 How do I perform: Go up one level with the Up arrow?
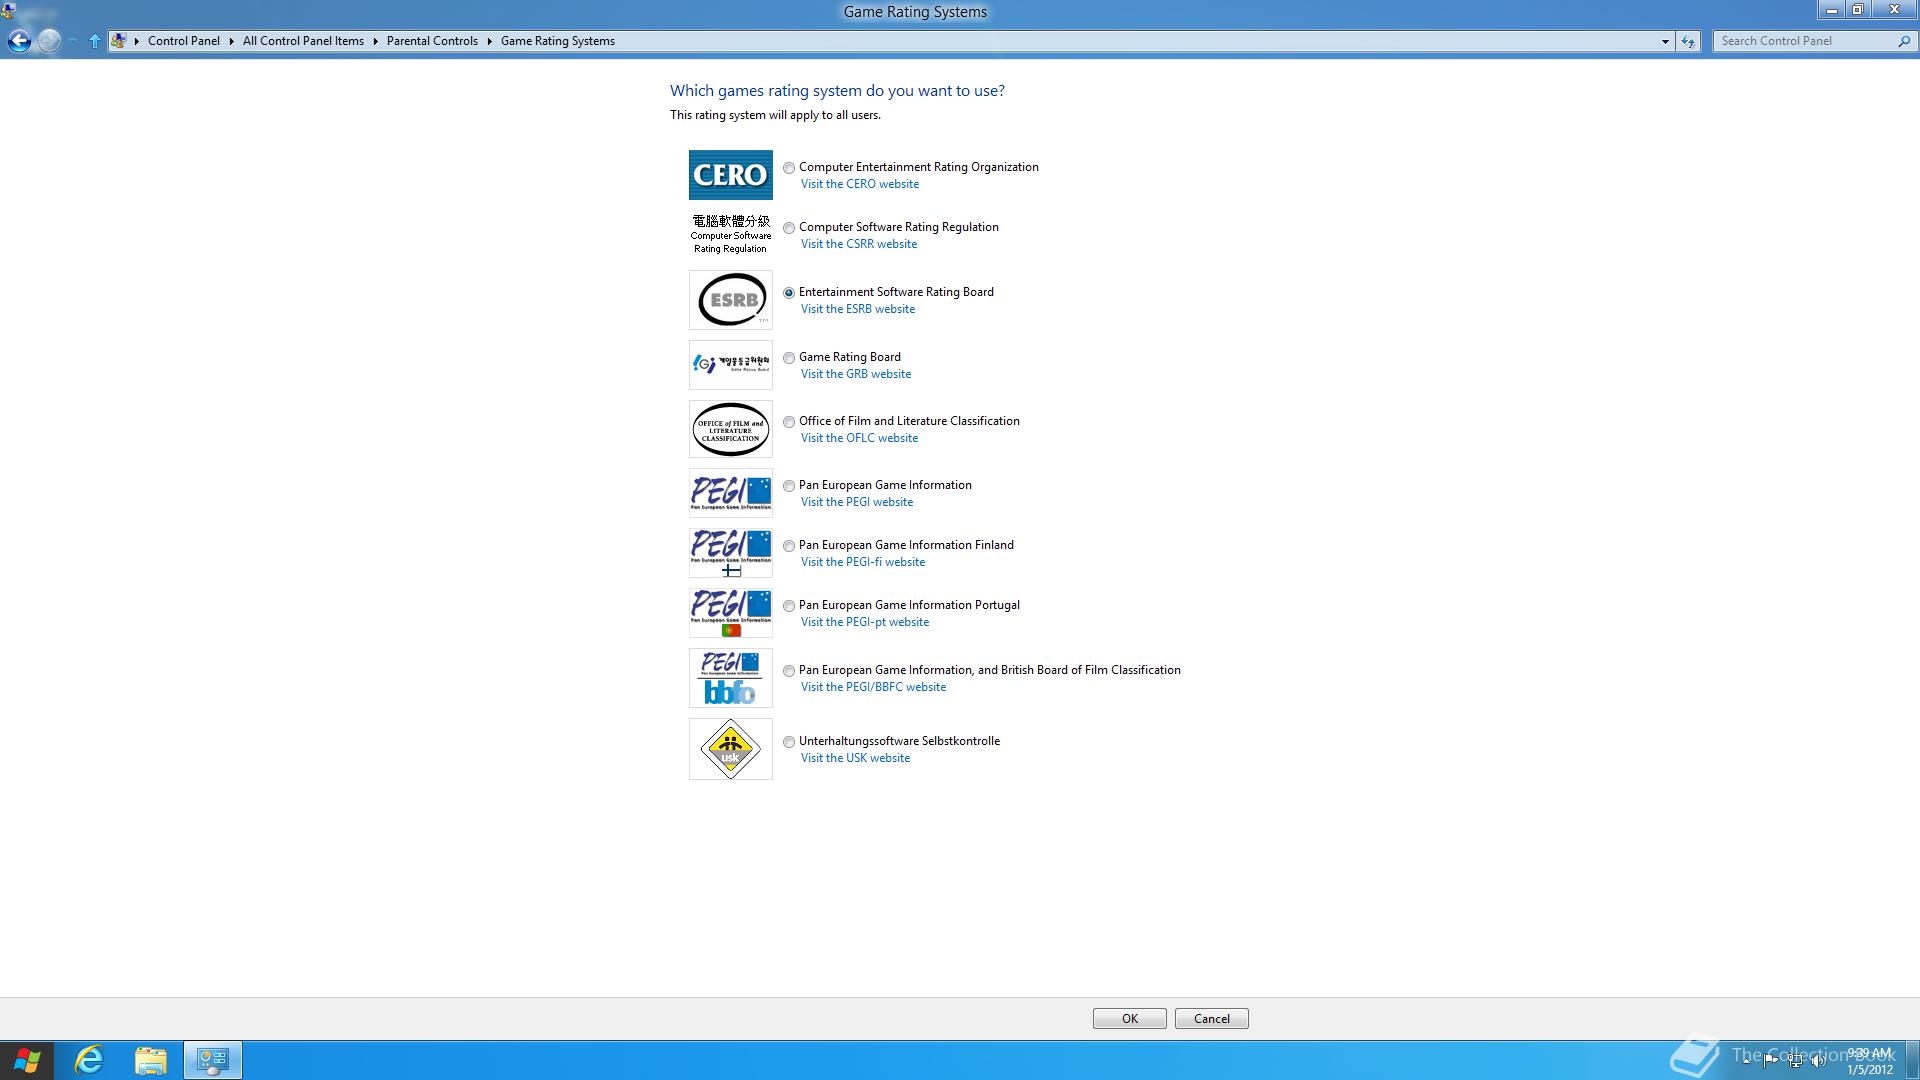pyautogui.click(x=95, y=41)
